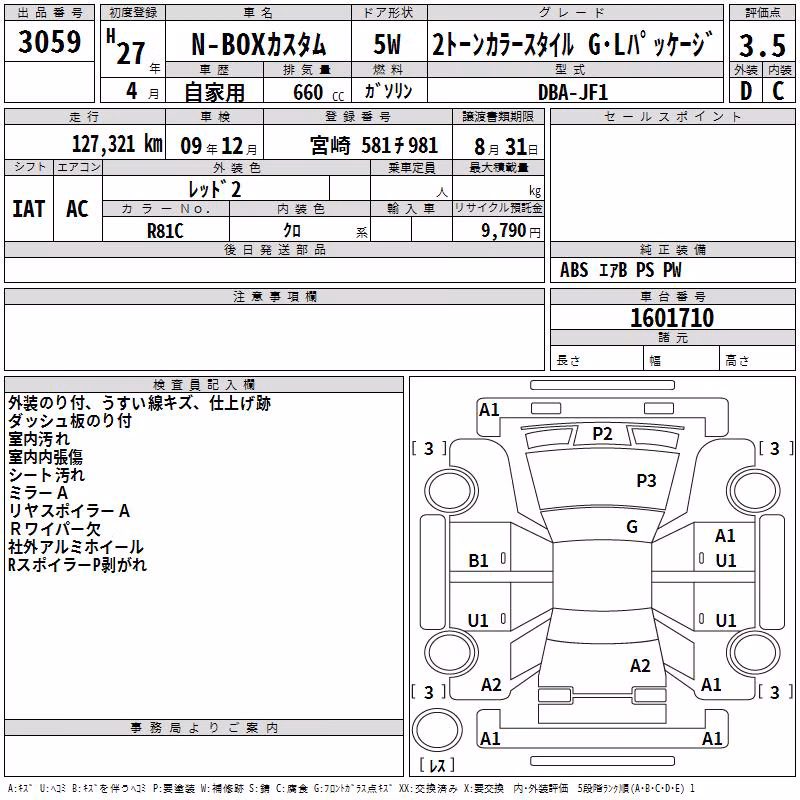Click overall score 3.5
Image resolution: width=800 pixels, height=800 pixels.
762,45
